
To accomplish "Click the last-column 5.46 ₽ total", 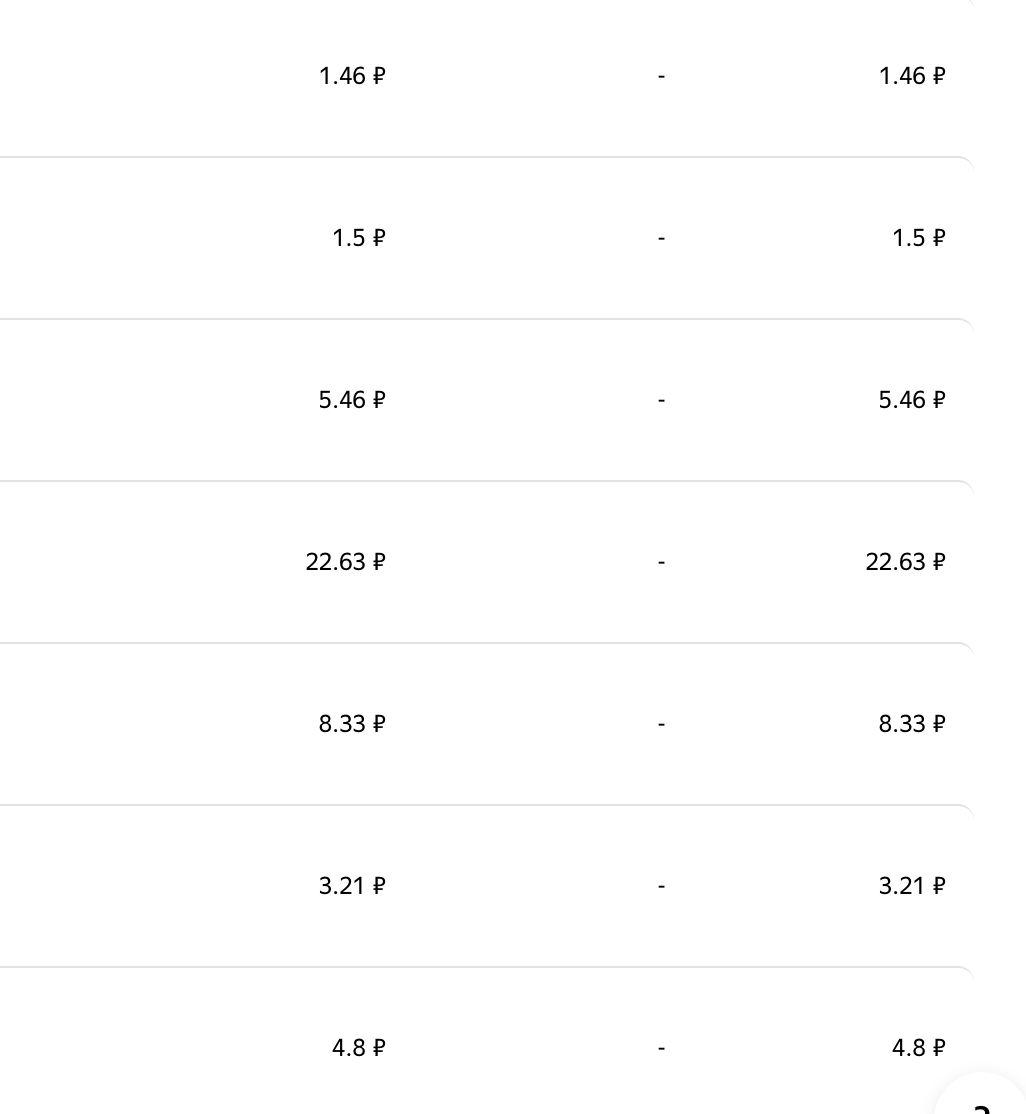I will tap(912, 400).
